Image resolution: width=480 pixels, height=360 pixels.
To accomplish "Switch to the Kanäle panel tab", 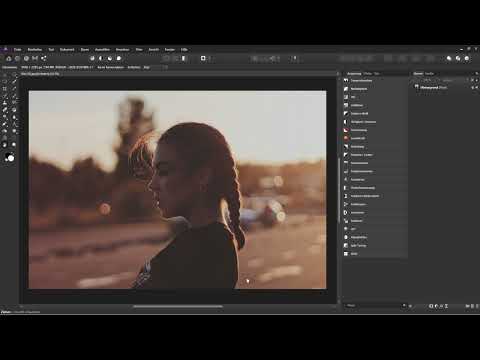I will click(429, 74).
